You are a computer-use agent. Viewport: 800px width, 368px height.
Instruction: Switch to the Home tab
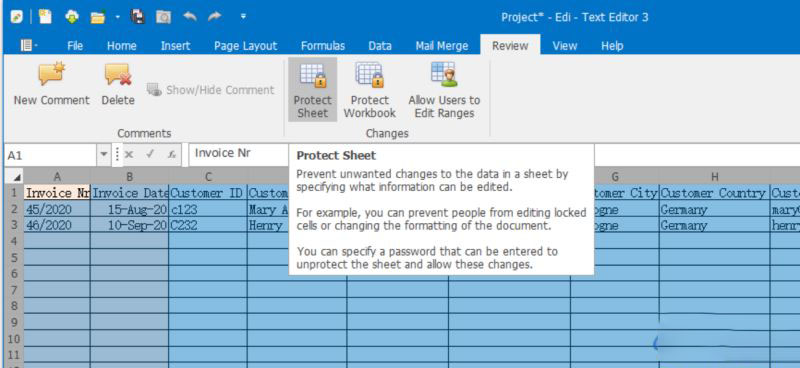pyautogui.click(x=121, y=46)
